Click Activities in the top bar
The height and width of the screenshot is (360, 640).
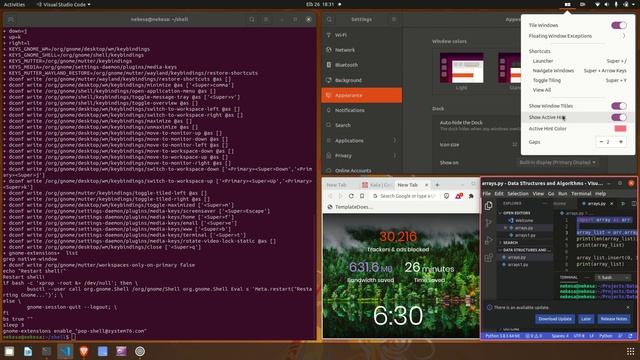pos(14,4)
